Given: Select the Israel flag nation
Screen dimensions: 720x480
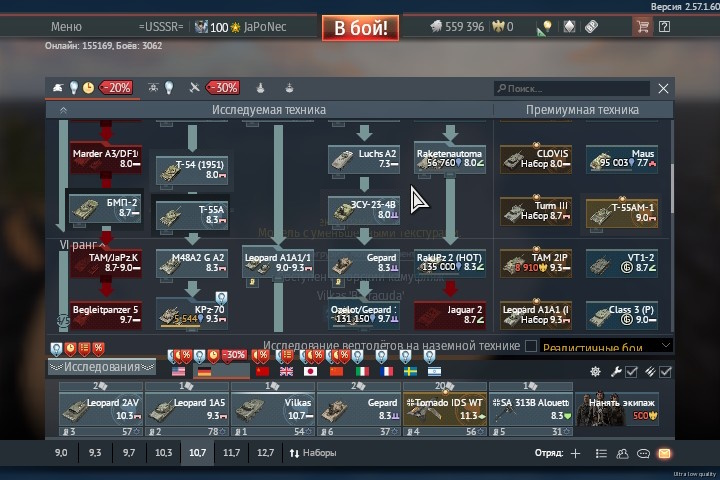Looking at the screenshot, I should (434, 371).
